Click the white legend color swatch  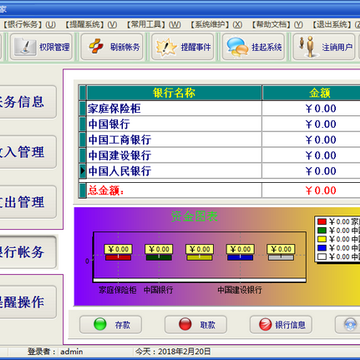(322, 256)
